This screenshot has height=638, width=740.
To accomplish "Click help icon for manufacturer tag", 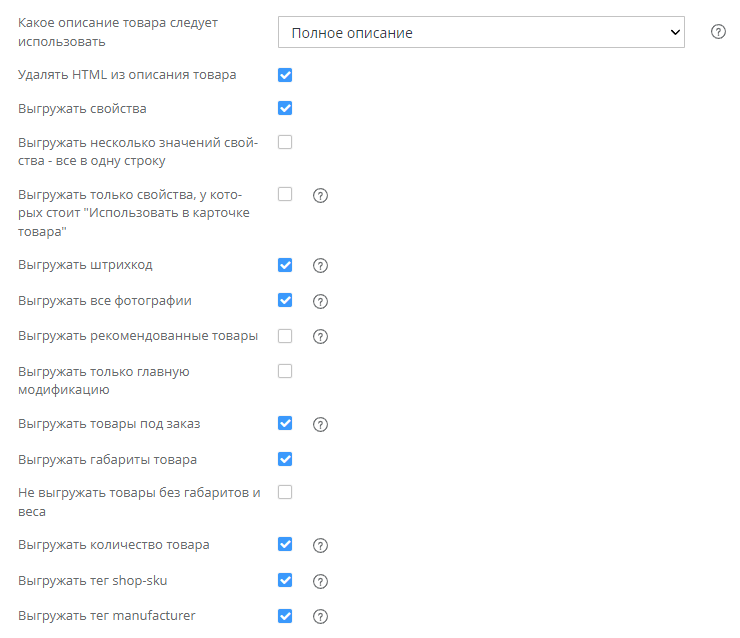I will pyautogui.click(x=321, y=617).
